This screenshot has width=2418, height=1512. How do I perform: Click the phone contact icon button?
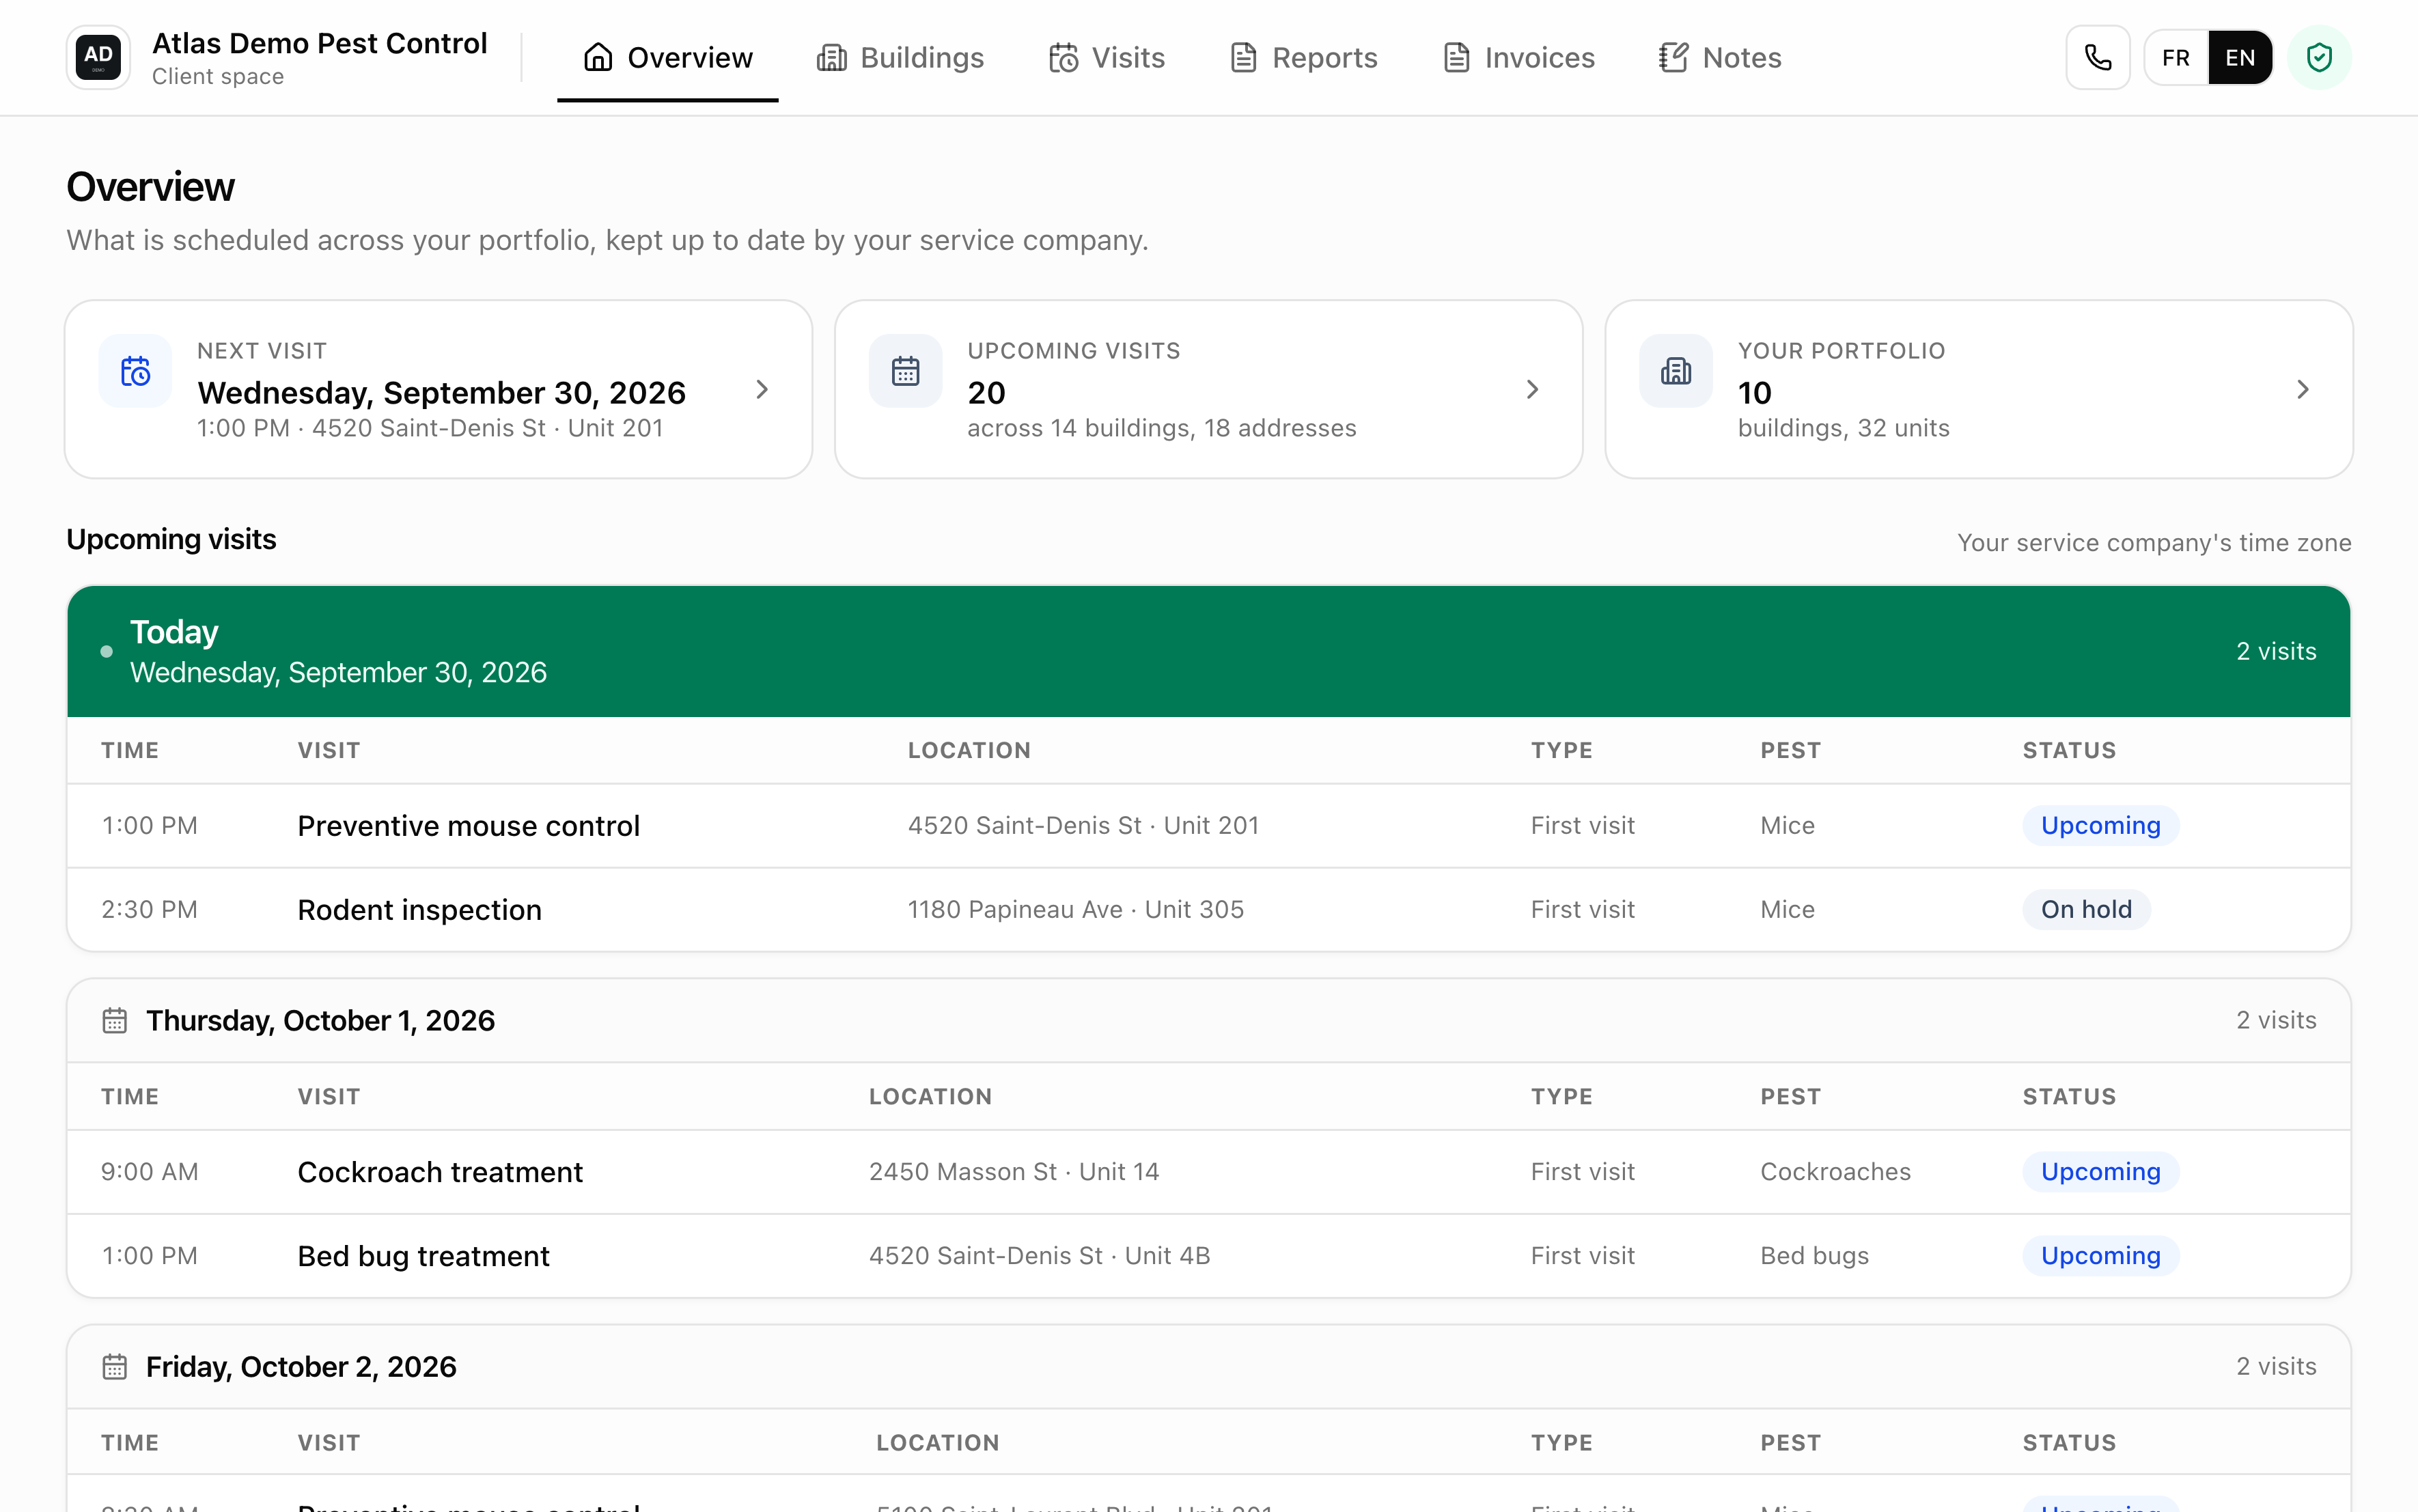[x=2098, y=57]
